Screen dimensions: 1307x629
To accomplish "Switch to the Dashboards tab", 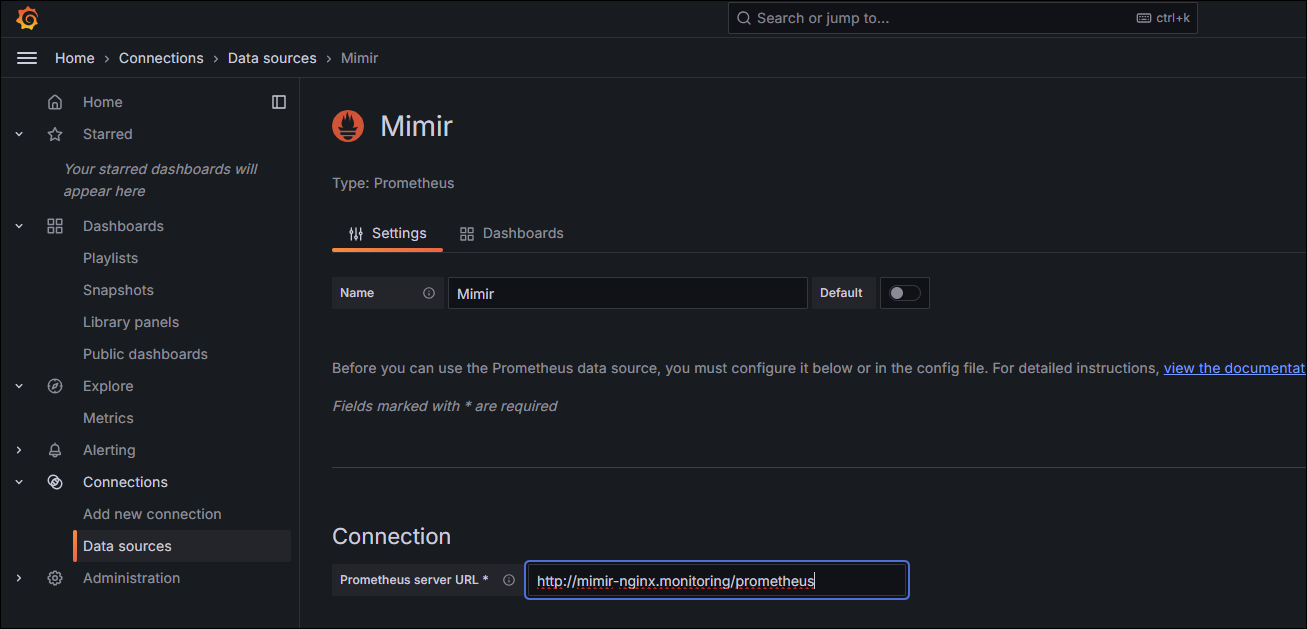I will point(511,233).
